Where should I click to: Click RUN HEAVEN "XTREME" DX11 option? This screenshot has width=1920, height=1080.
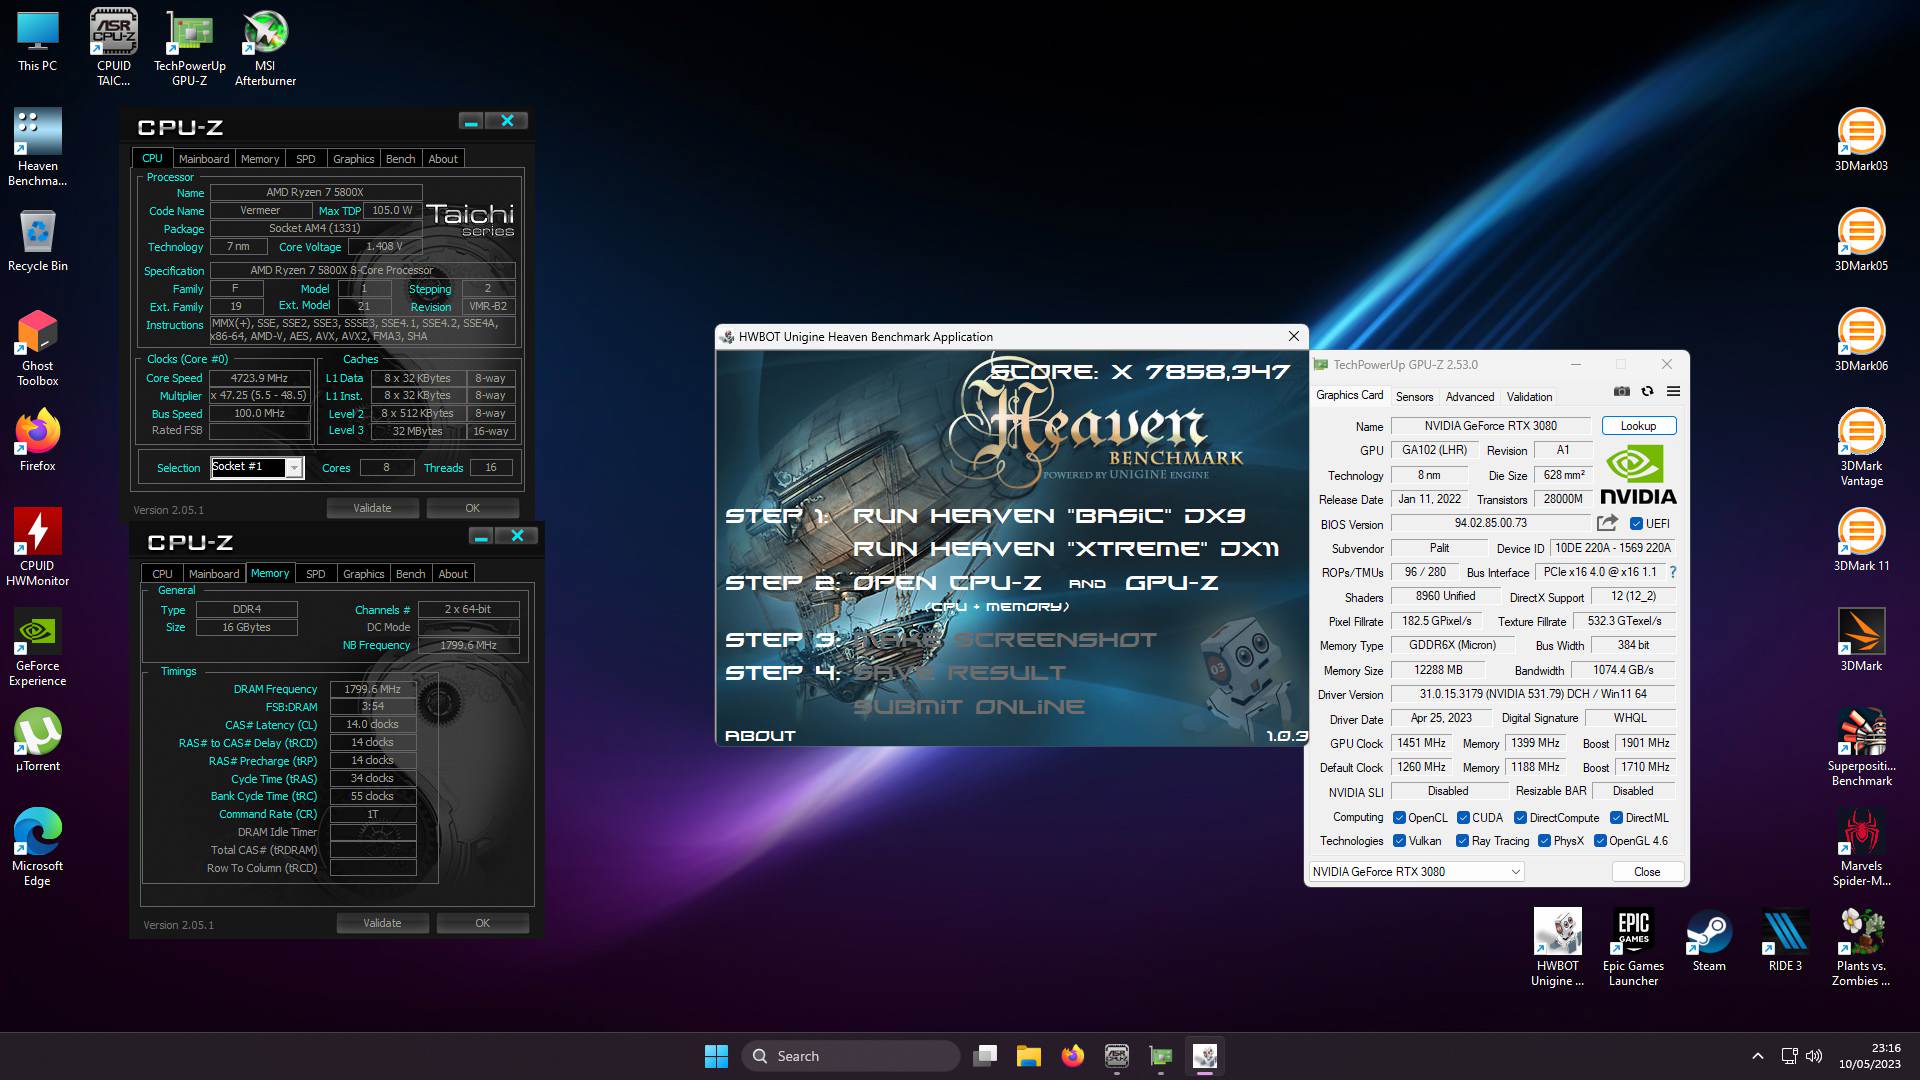click(x=1066, y=549)
